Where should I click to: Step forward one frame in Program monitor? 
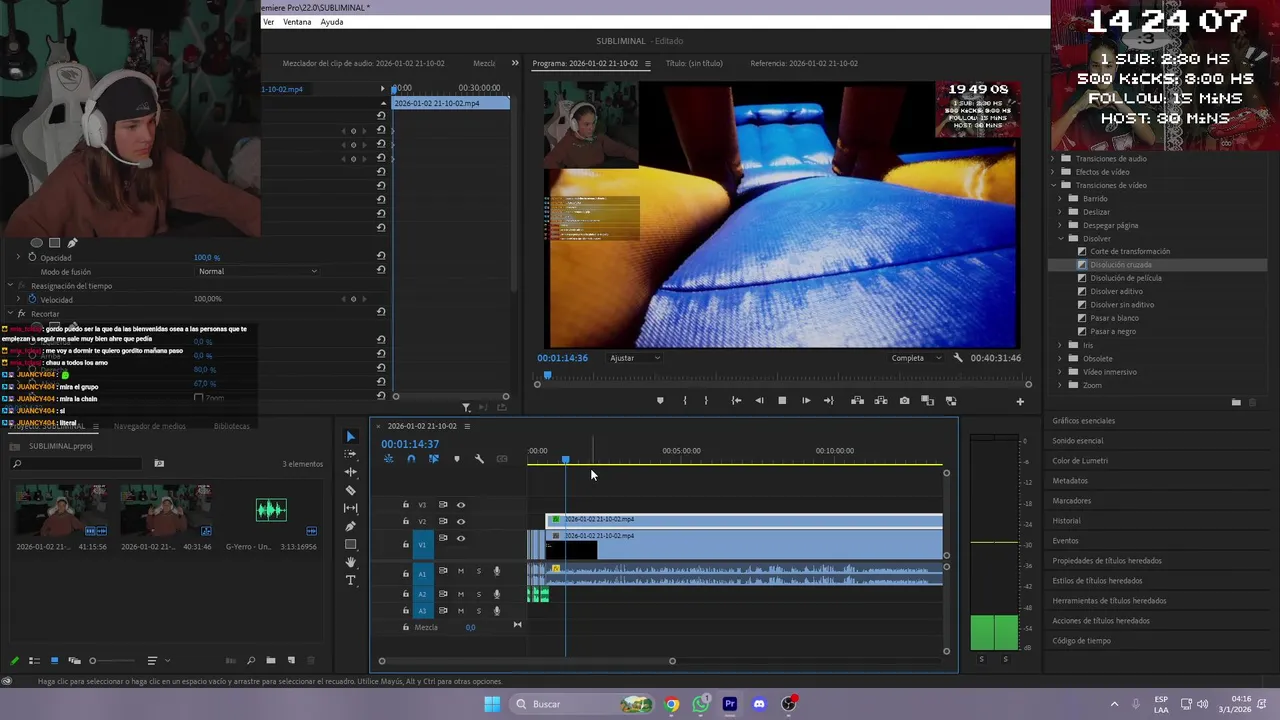806,401
